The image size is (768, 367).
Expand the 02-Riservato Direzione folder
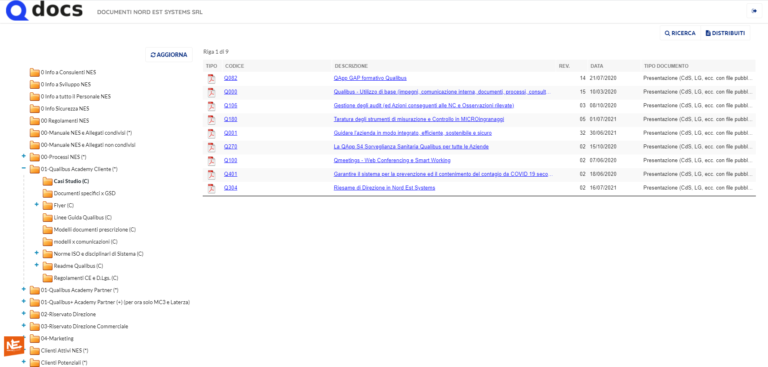[24, 313]
